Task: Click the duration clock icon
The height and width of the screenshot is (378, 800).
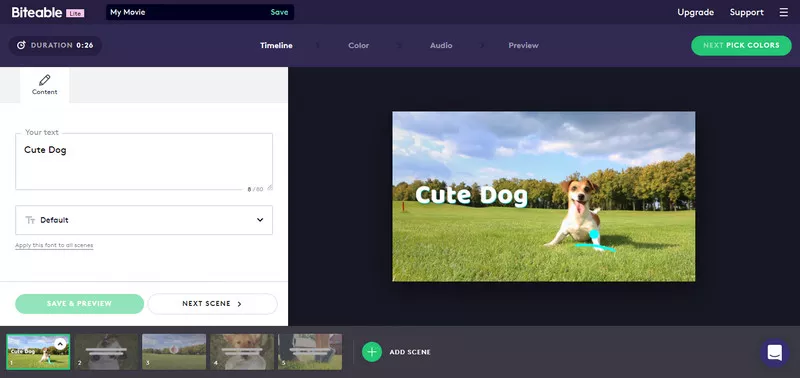Action: click(21, 45)
